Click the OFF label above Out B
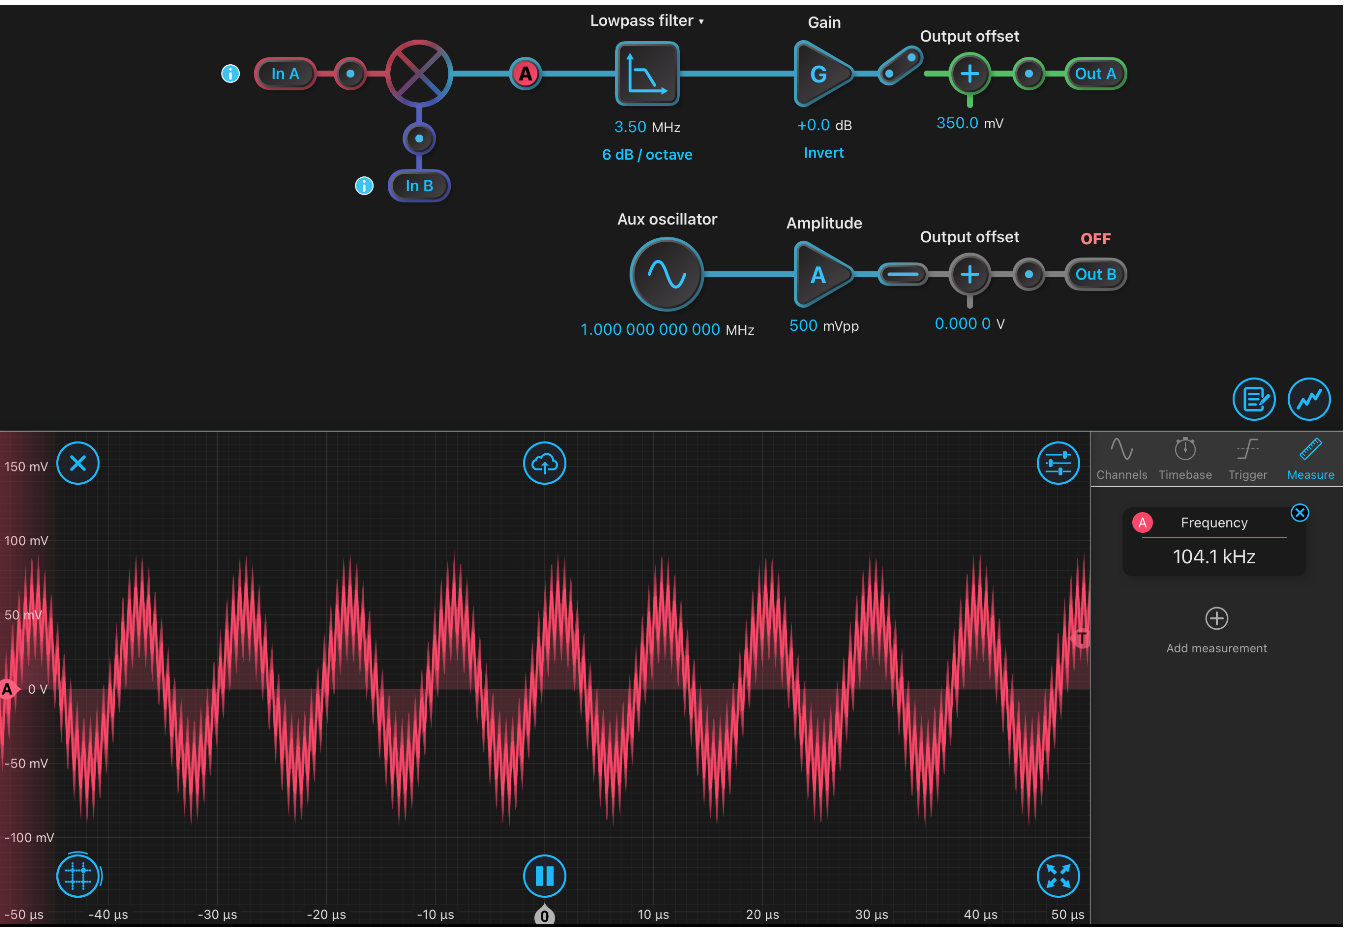Screen dimensions: 1346x932 point(1096,239)
